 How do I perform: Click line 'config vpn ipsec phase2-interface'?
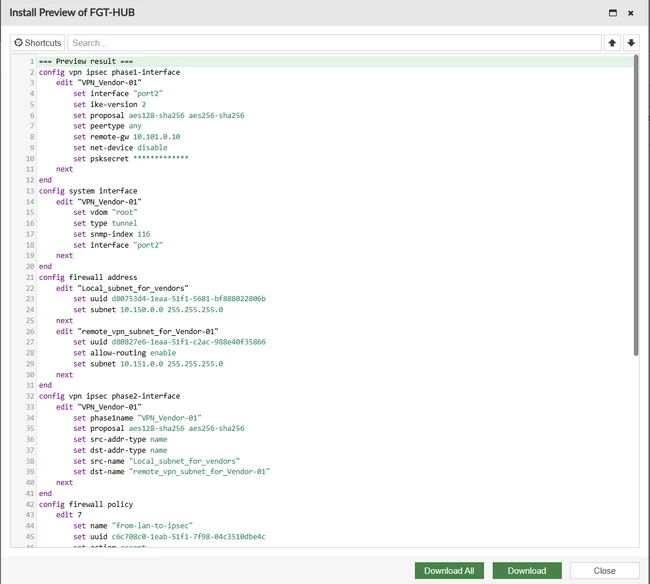[109, 396]
